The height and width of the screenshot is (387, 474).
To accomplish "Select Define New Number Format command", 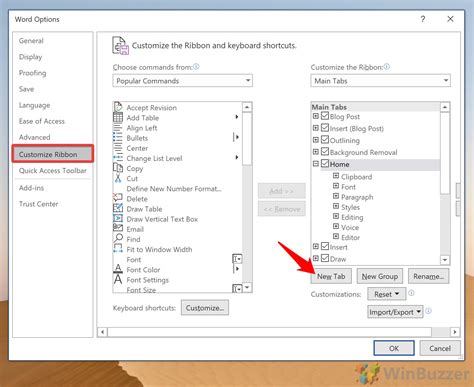I will coord(174,189).
